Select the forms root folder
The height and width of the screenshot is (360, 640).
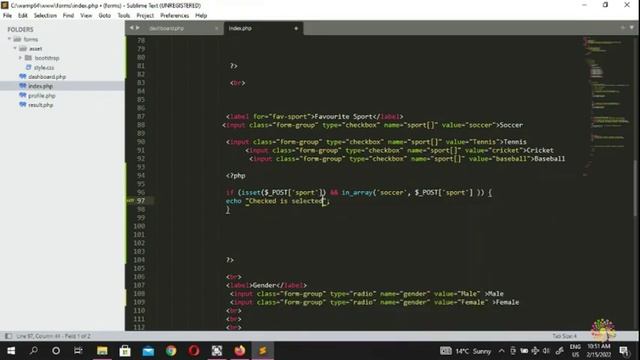pos(31,39)
